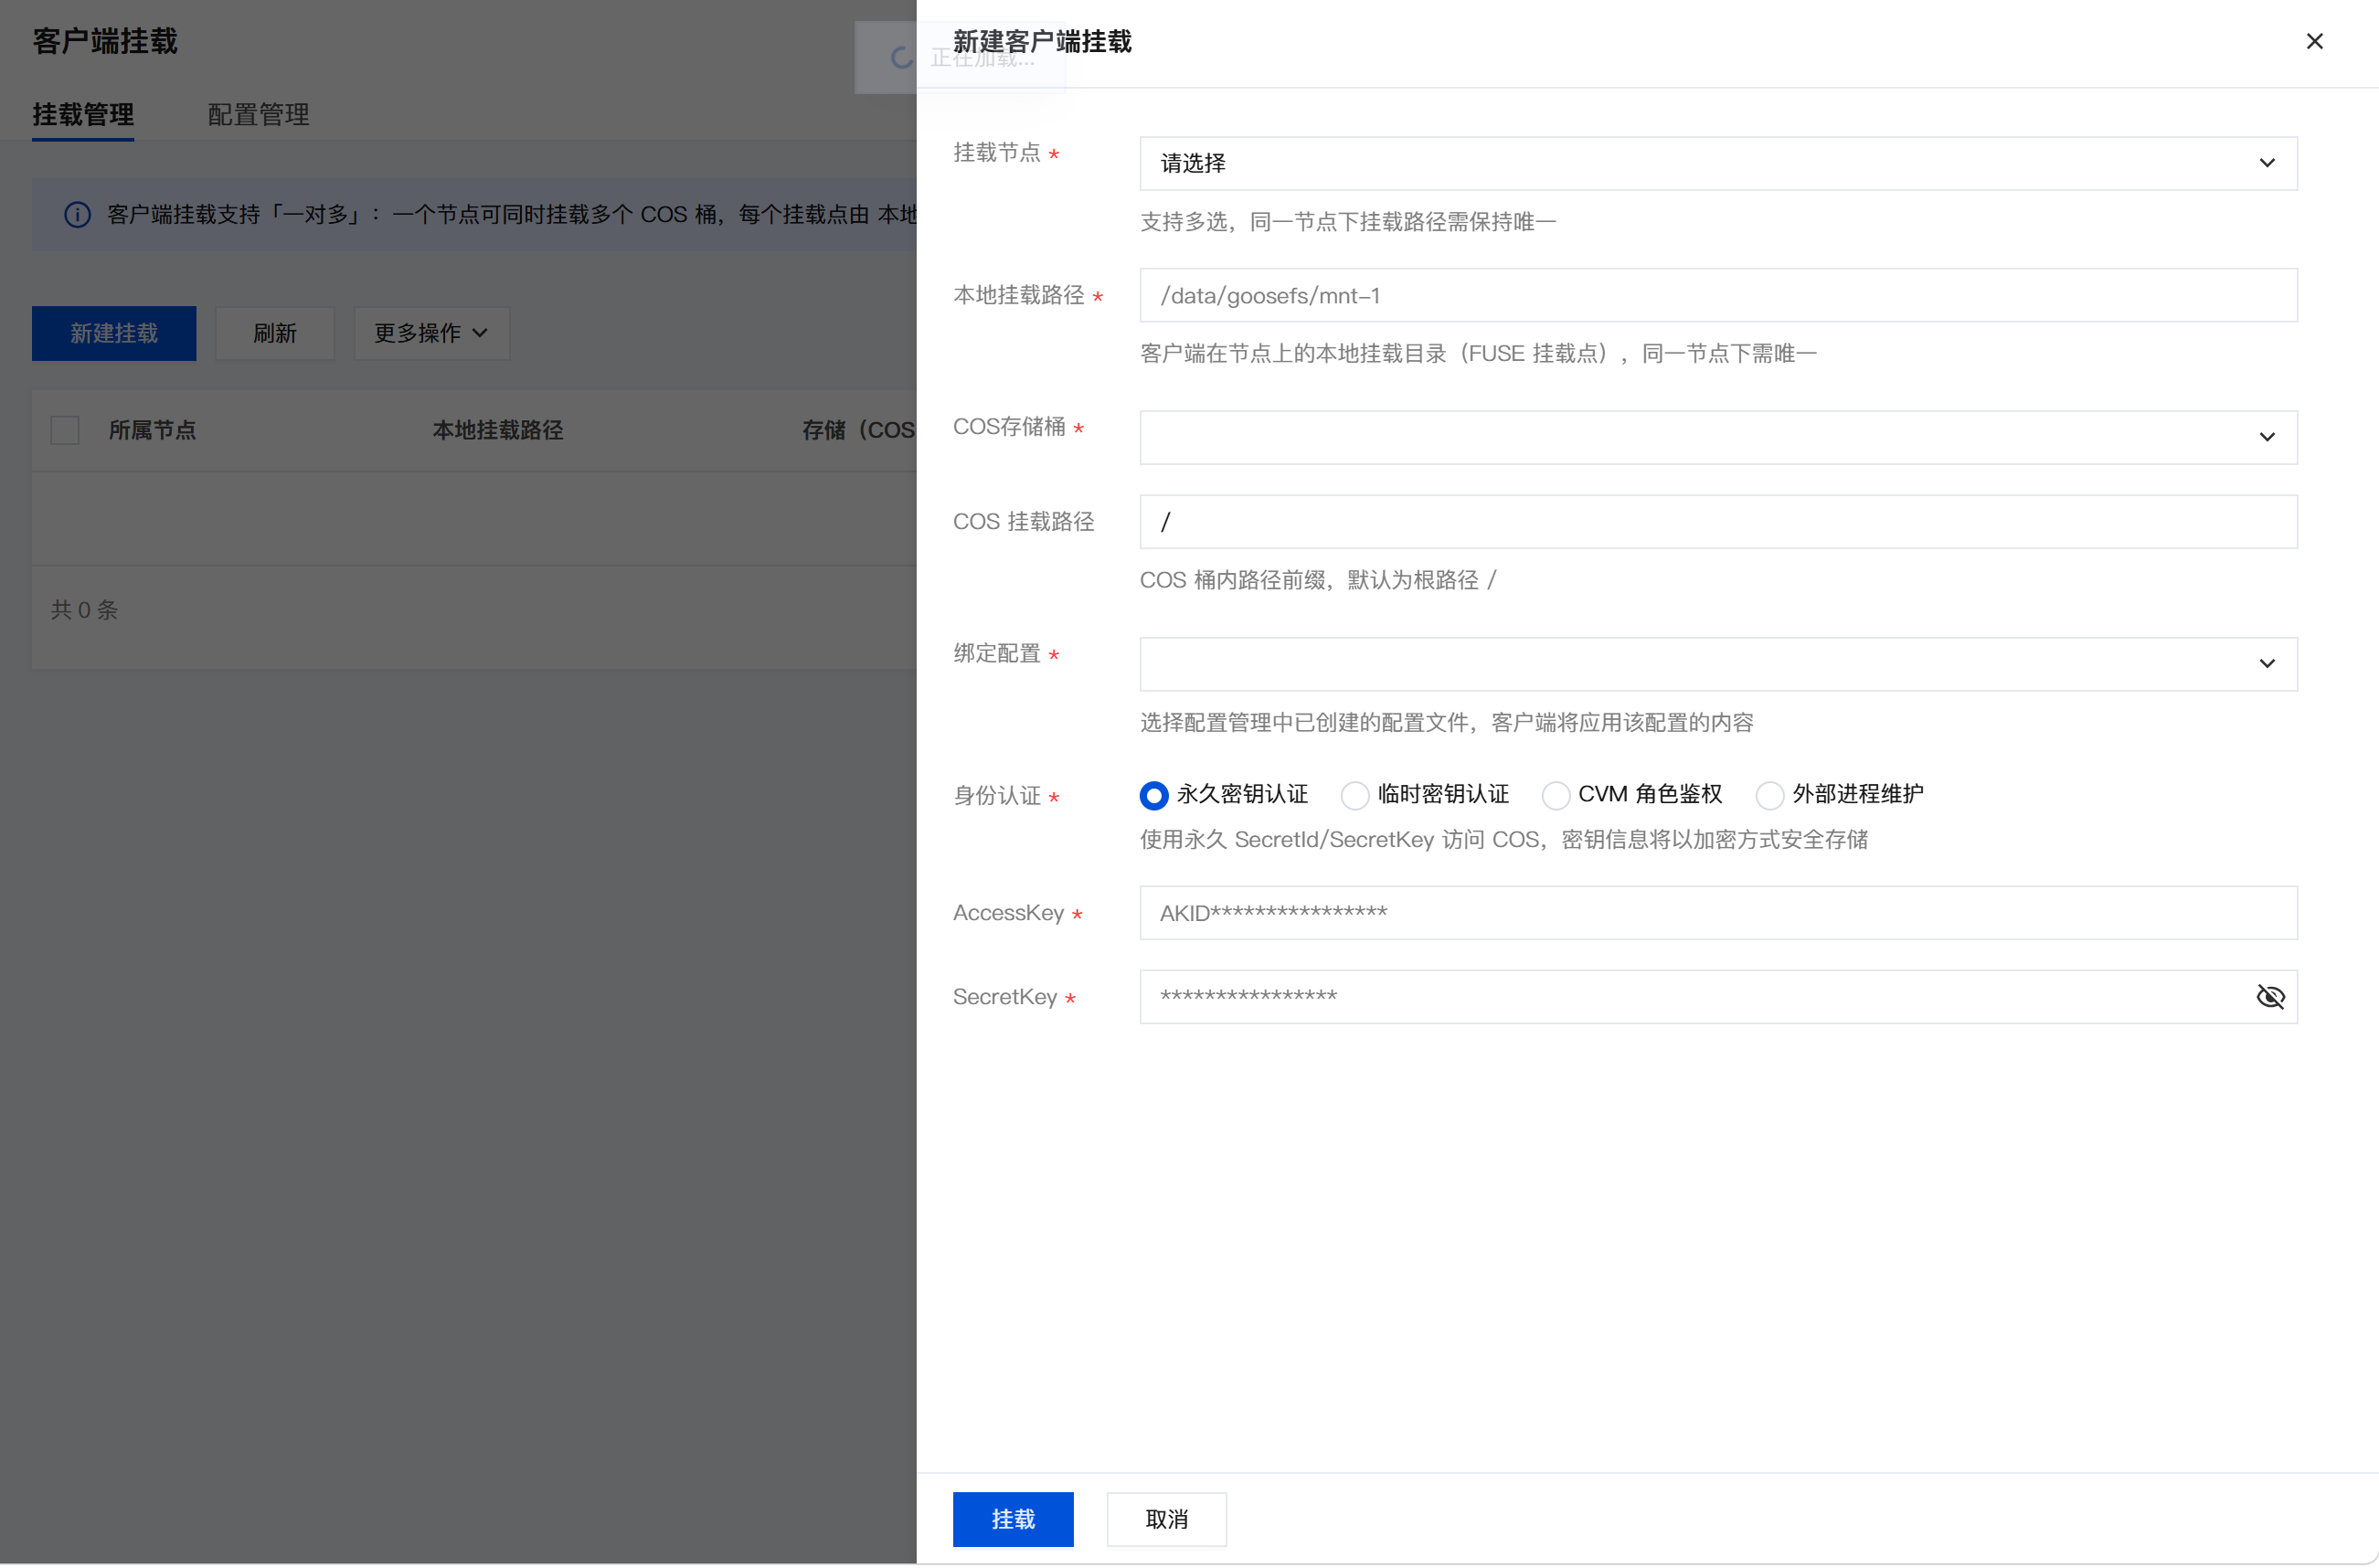Select 永久密钥认证 radio option
2379x1568 pixels.
tap(1153, 795)
